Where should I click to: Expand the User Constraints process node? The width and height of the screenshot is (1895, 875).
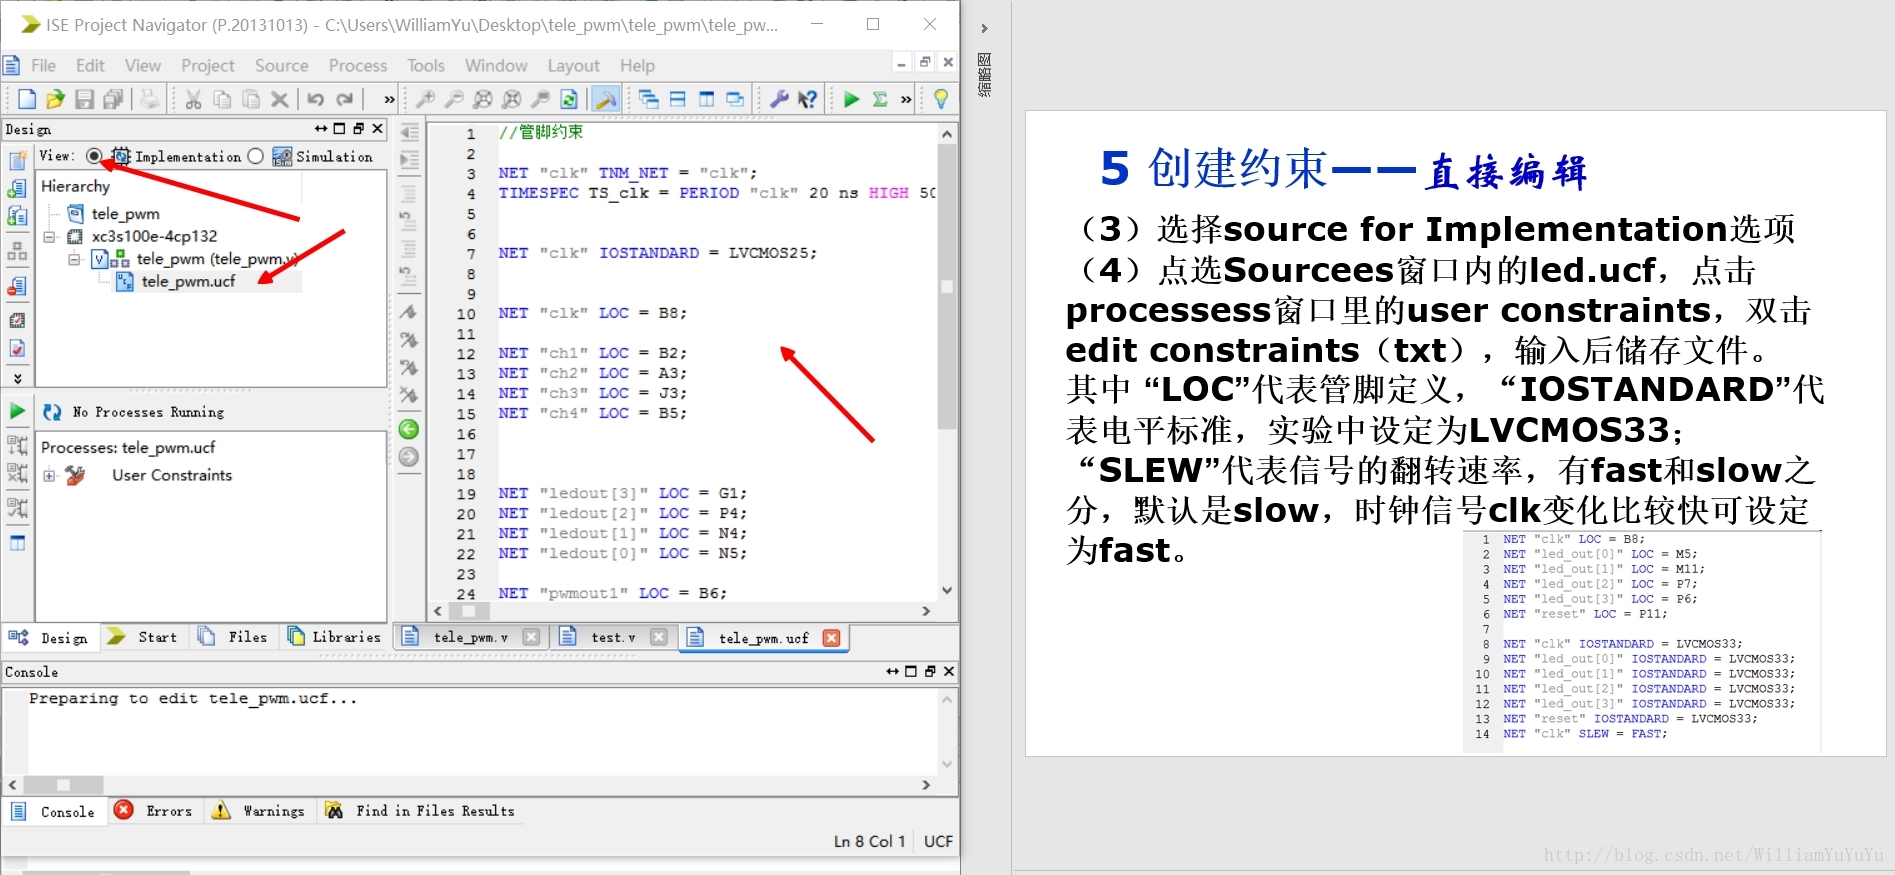(x=49, y=476)
